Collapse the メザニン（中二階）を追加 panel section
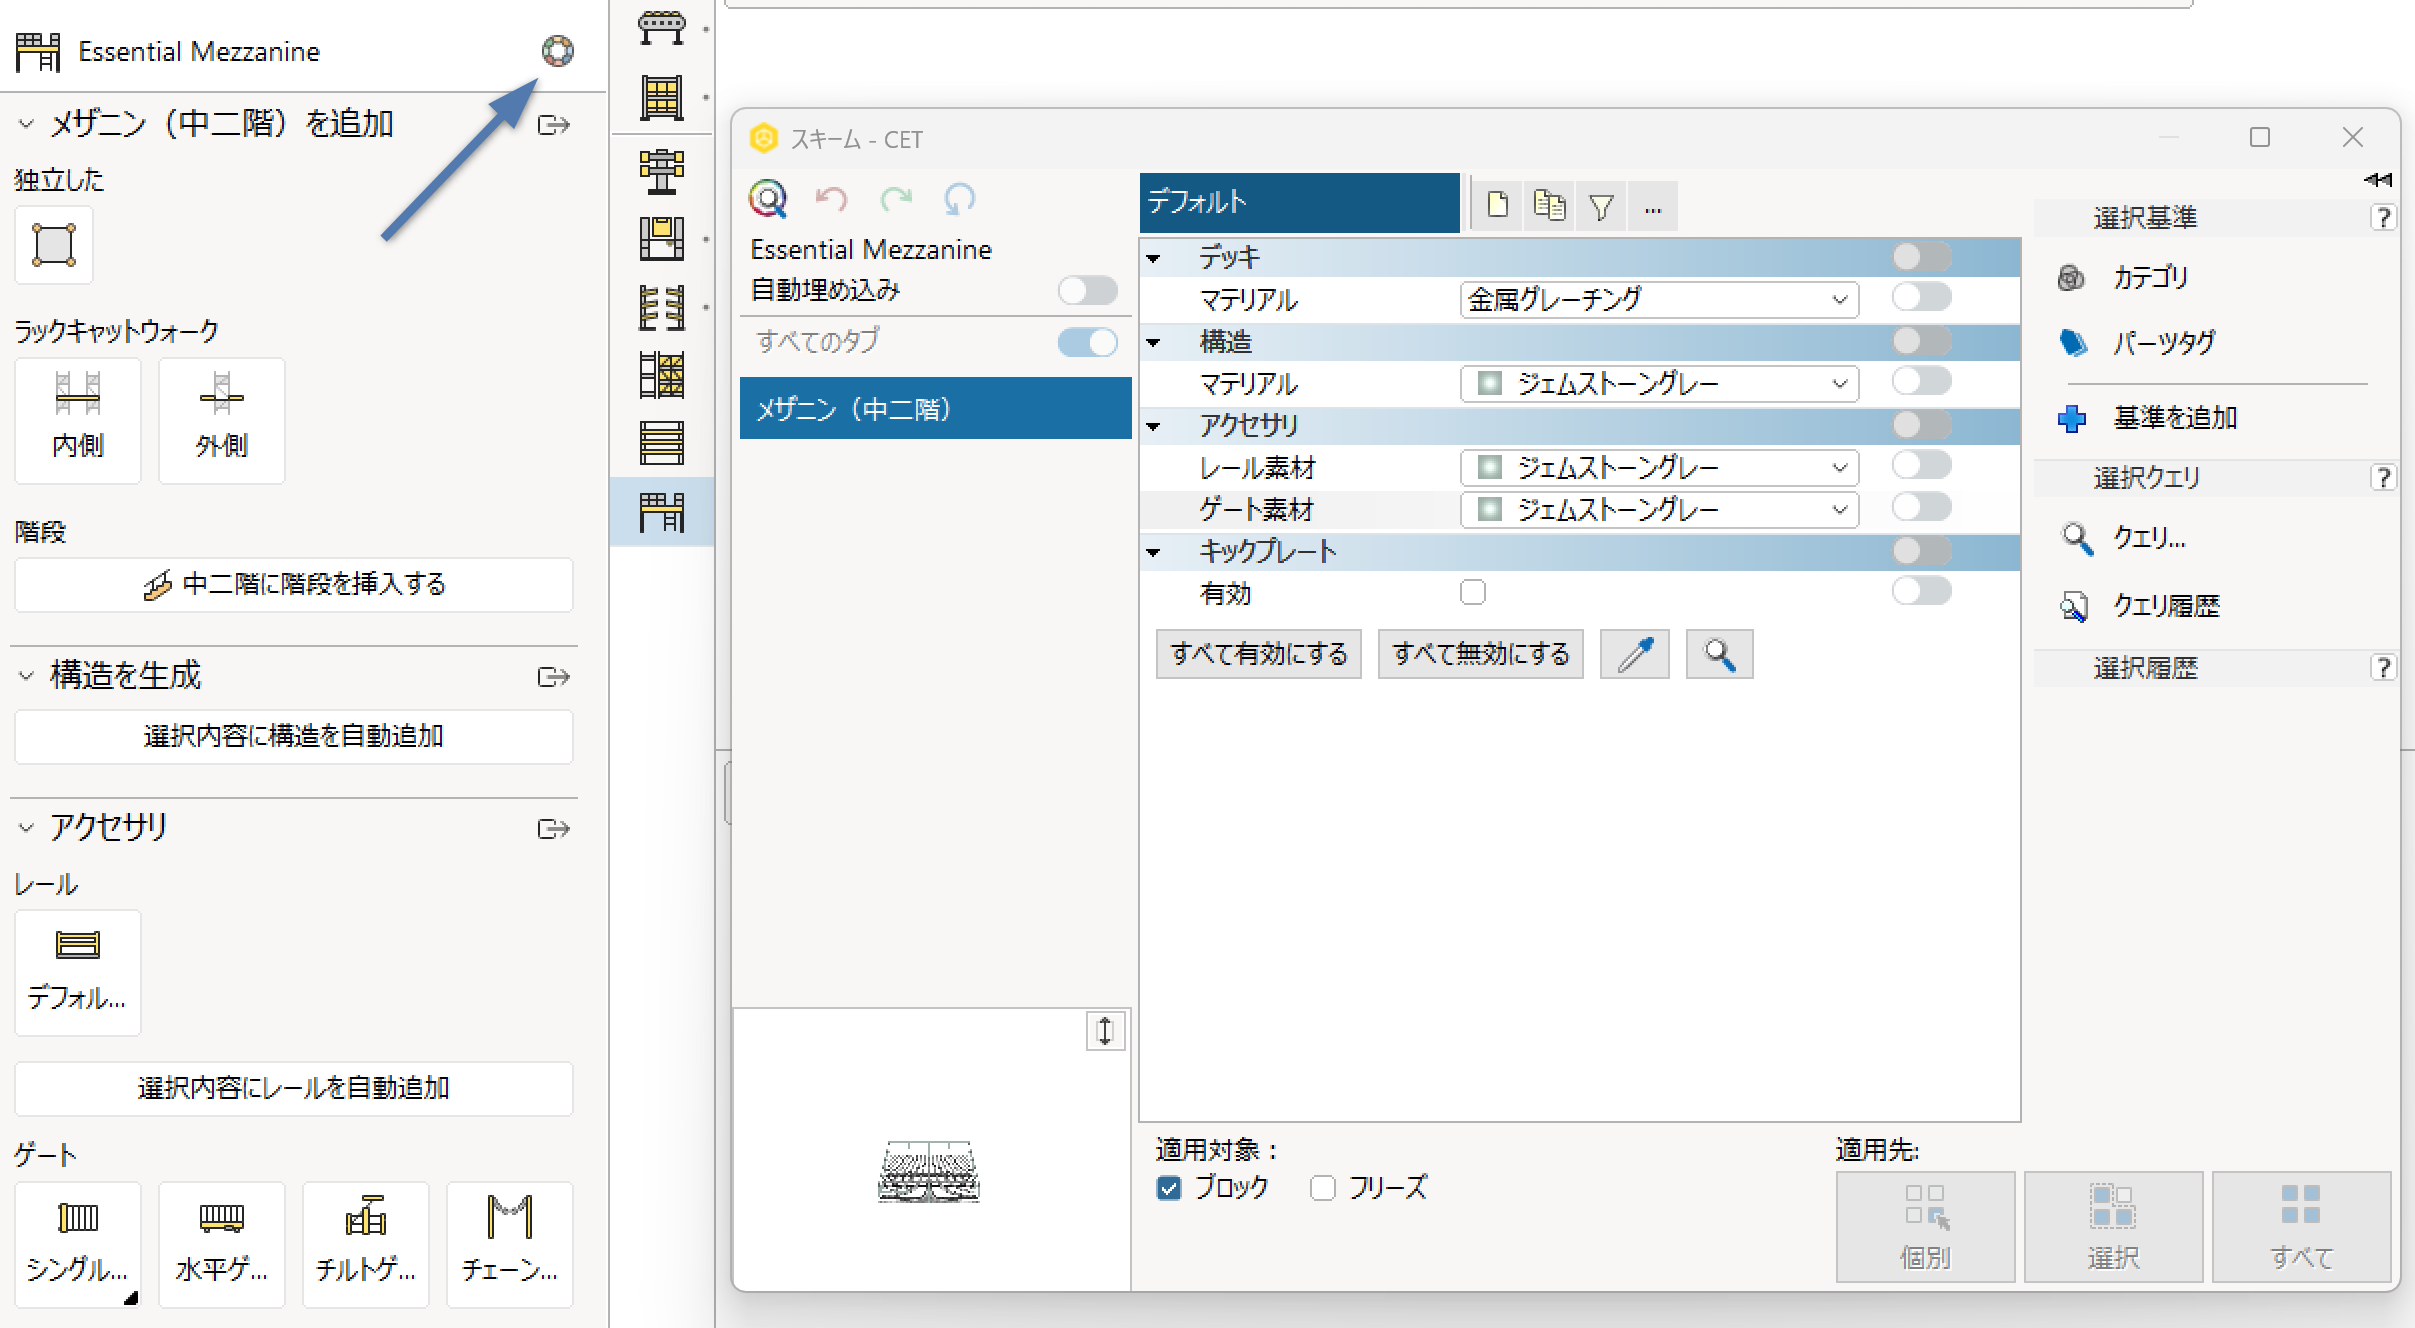The width and height of the screenshot is (2415, 1328). pos(27,124)
